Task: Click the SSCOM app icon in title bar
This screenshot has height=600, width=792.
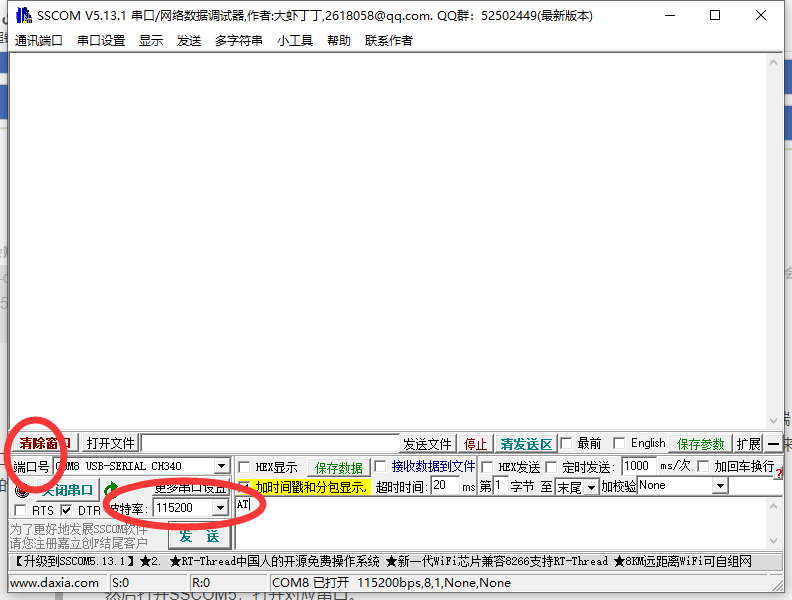Action: (24, 16)
